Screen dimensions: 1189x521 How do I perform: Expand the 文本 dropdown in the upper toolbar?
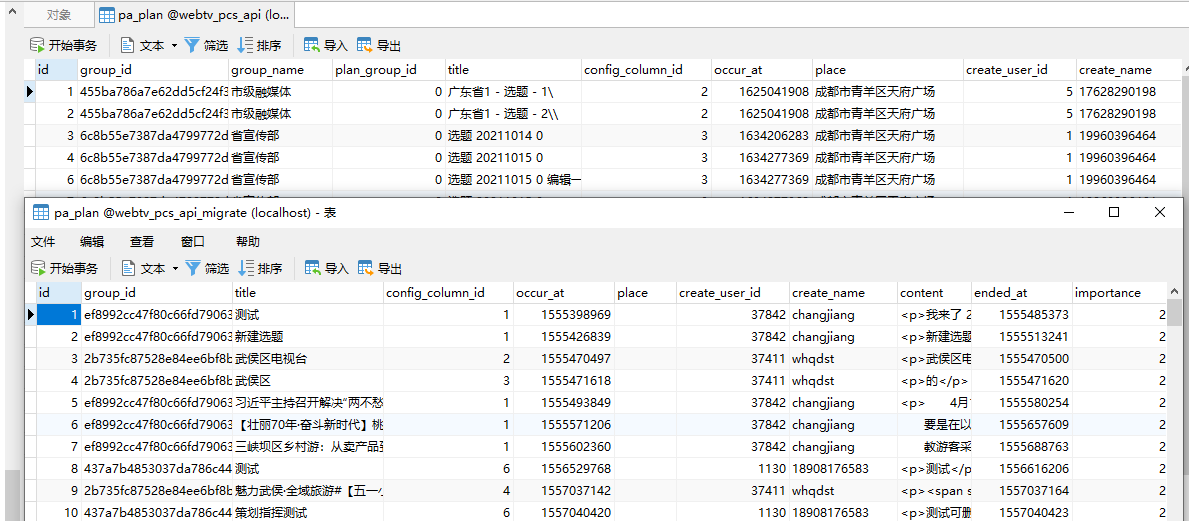pyautogui.click(x=174, y=46)
